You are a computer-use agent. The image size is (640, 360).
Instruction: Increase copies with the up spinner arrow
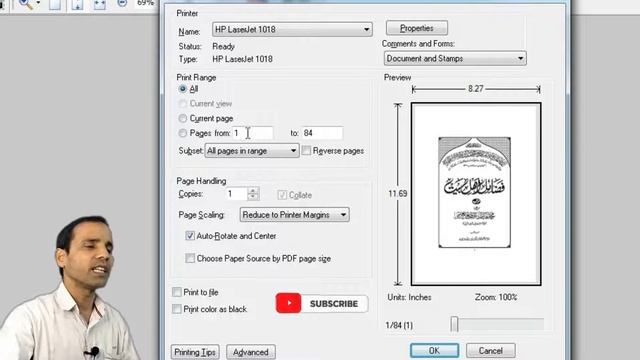(253, 191)
